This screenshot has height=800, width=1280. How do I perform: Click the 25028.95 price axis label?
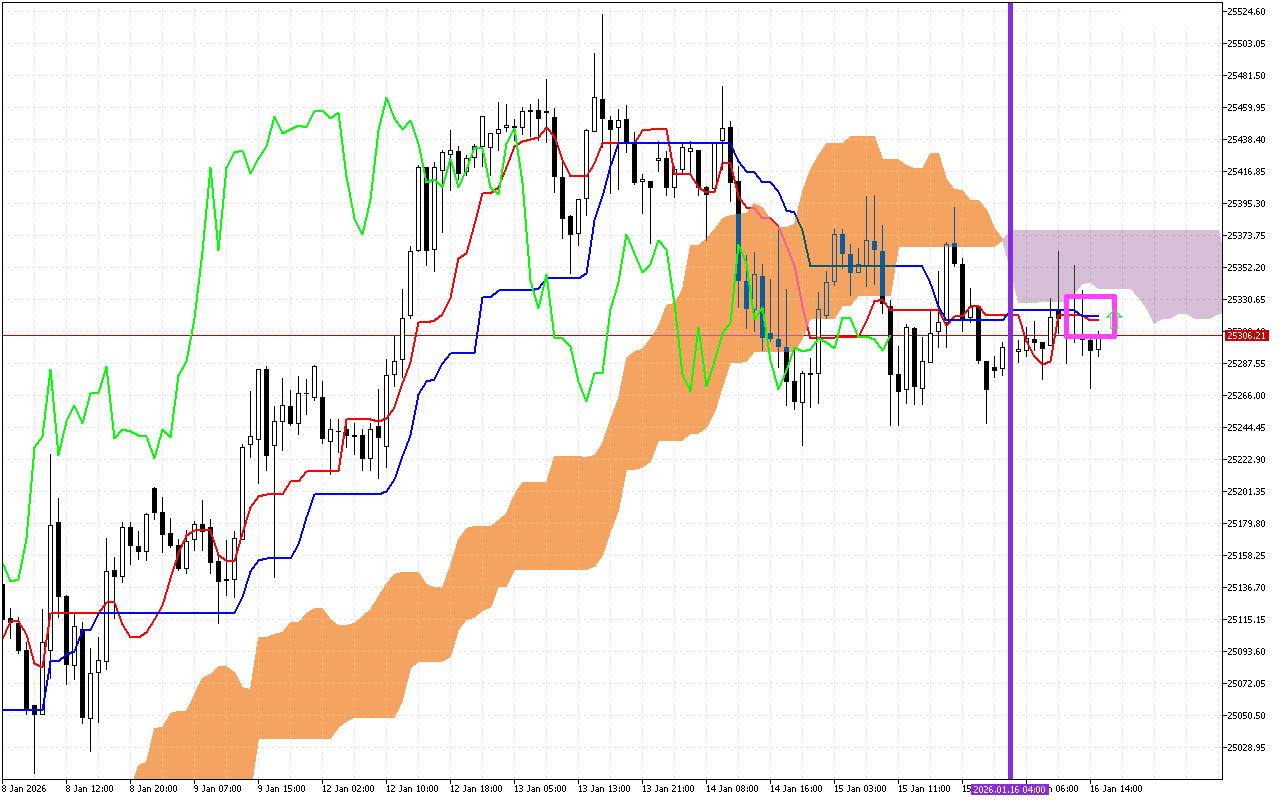tap(1246, 748)
